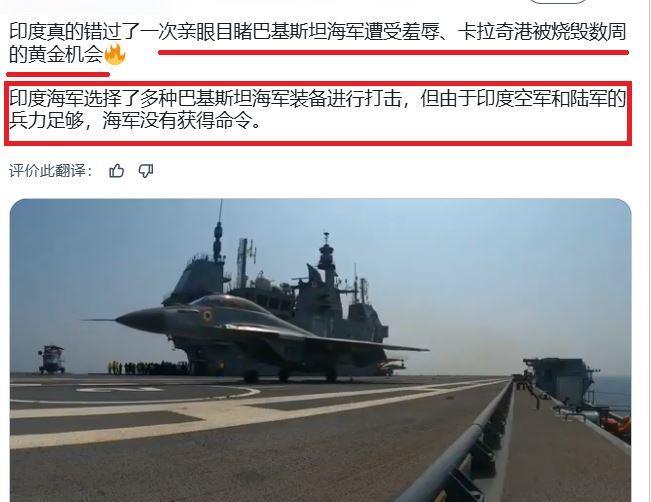
Task: Rate the translation with thumbs up
Action: coord(116,171)
